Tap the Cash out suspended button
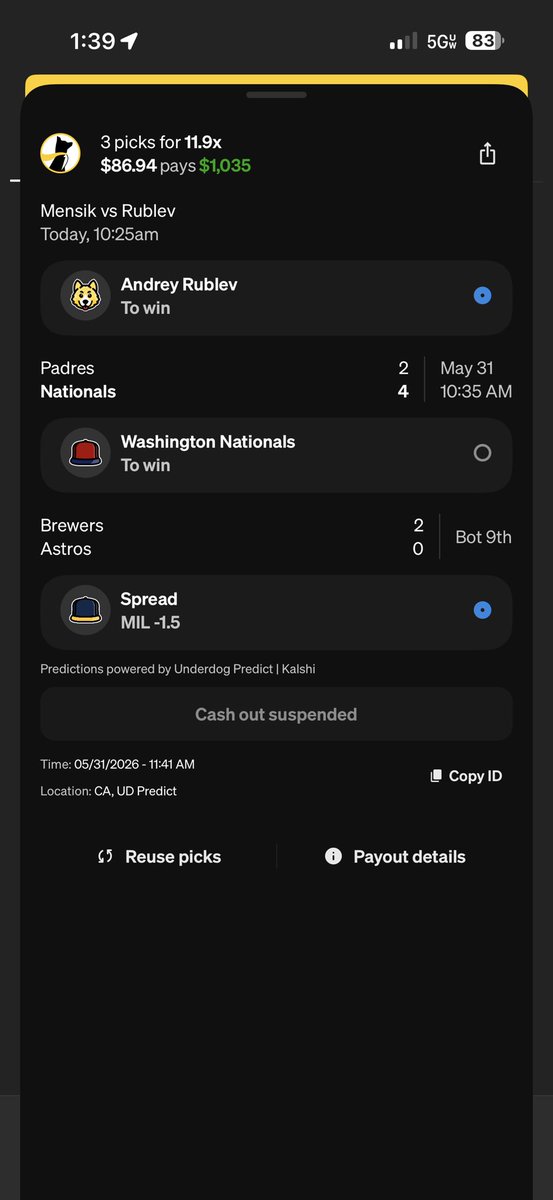Image resolution: width=553 pixels, height=1200 pixels. tap(276, 714)
